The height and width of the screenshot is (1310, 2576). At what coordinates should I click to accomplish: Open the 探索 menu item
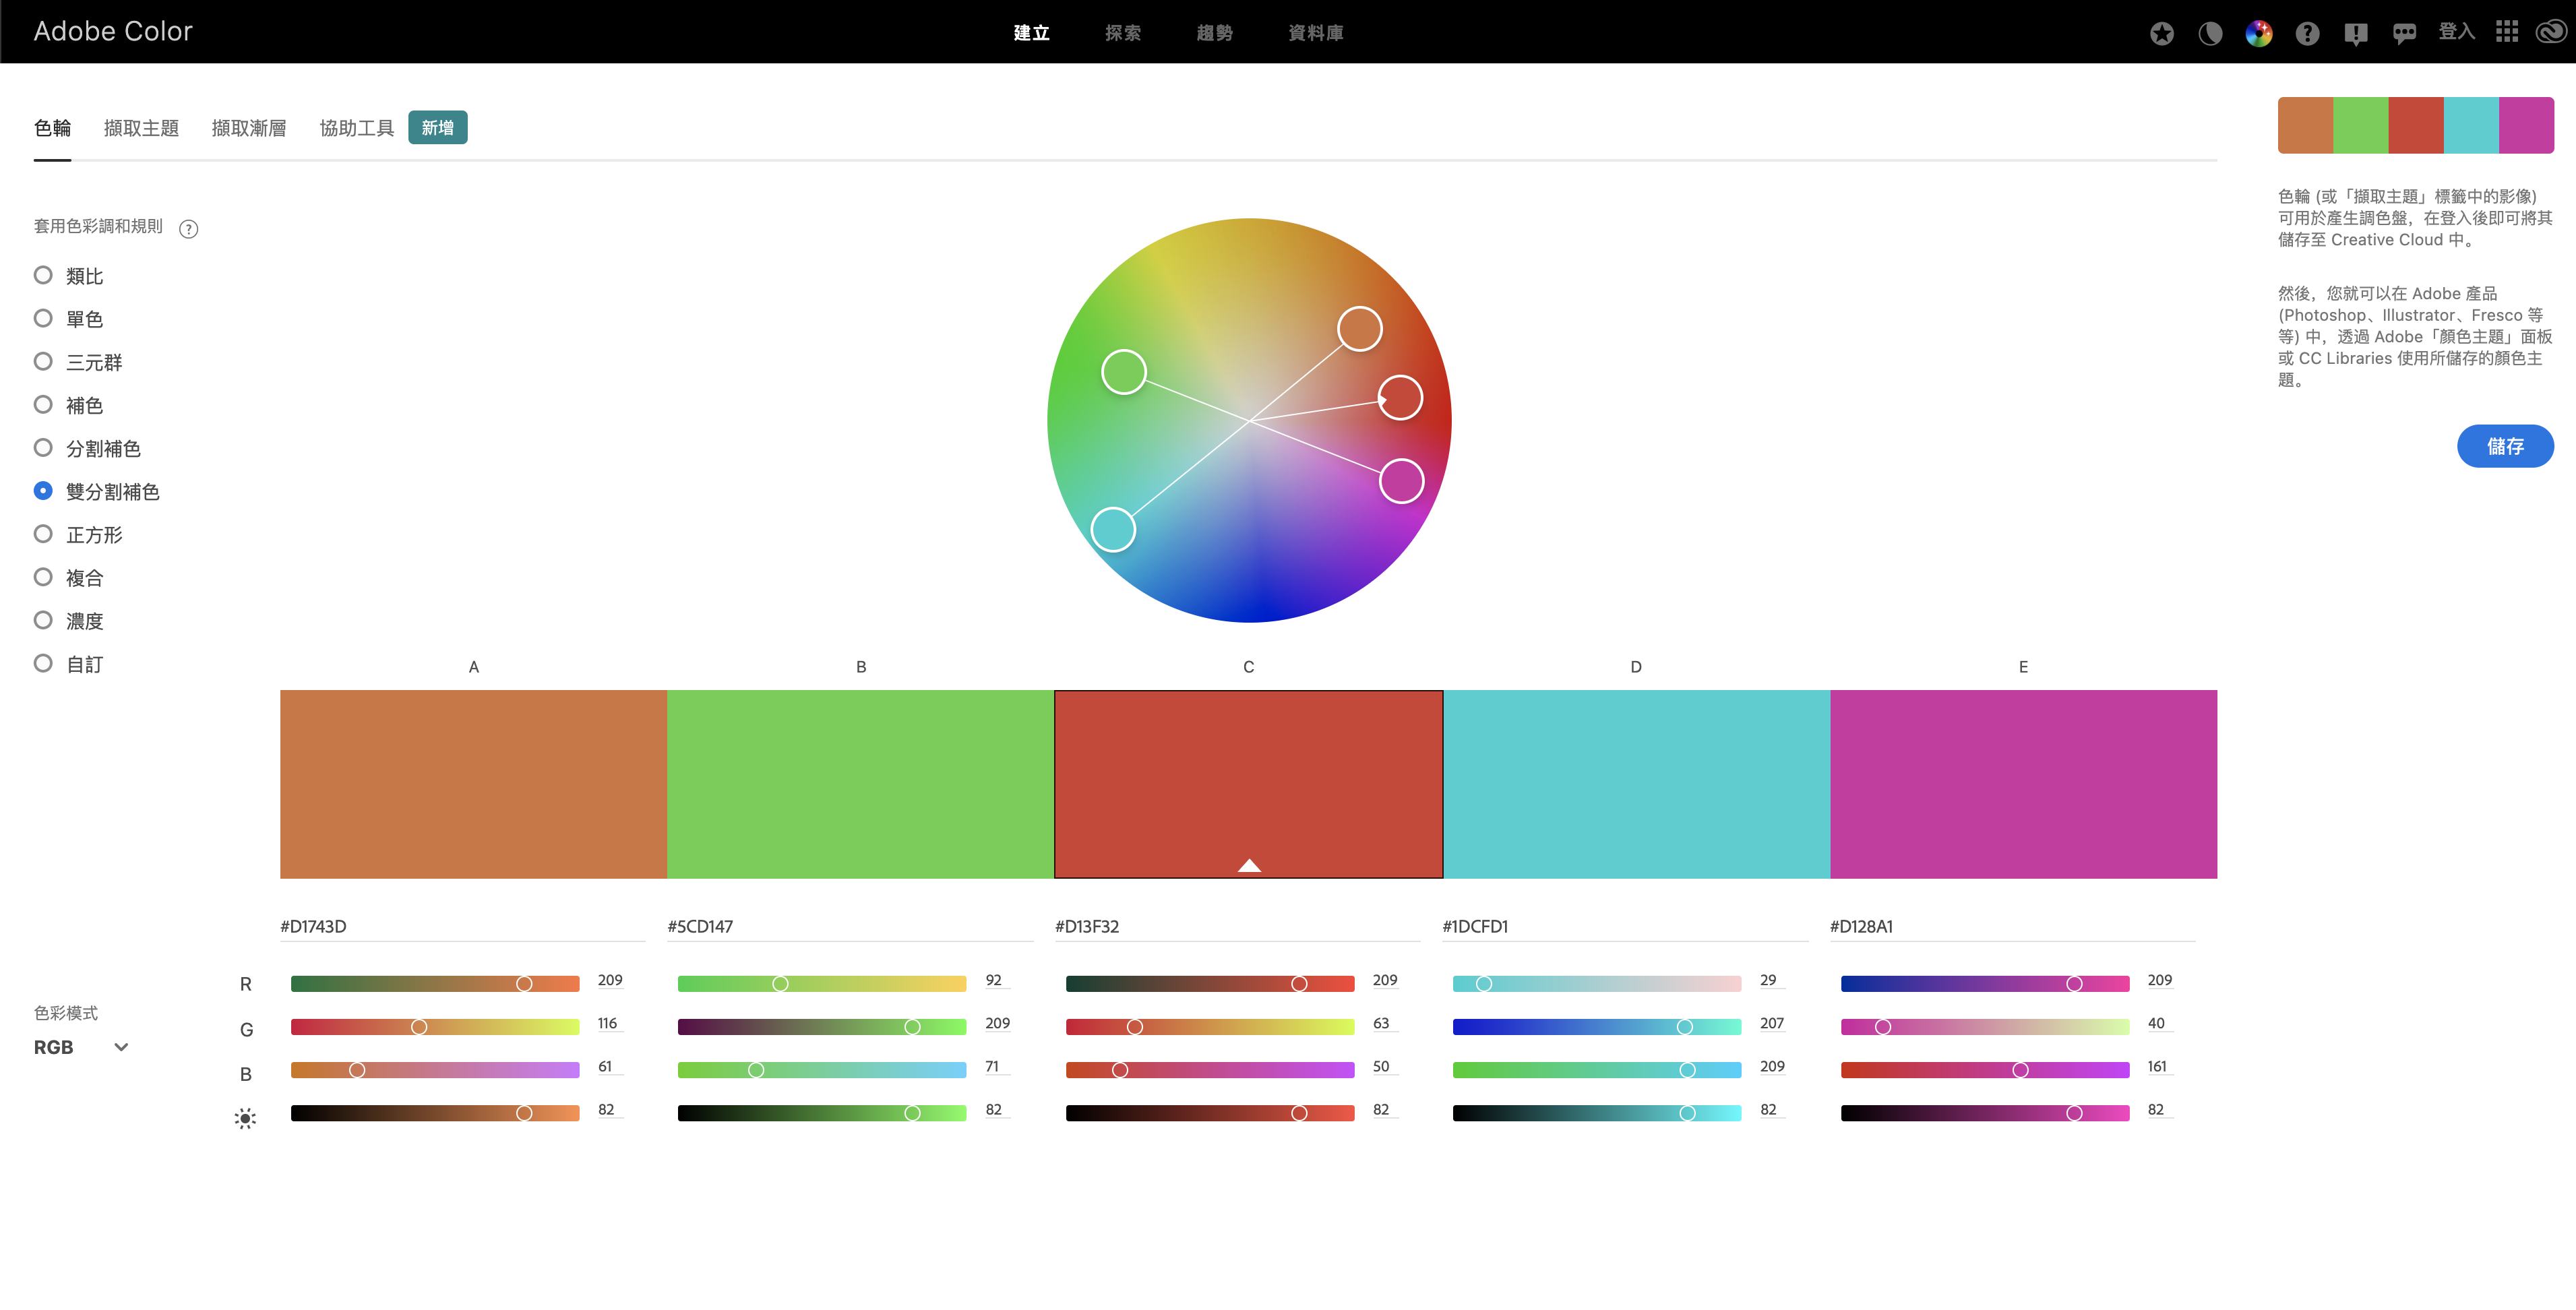point(1122,33)
